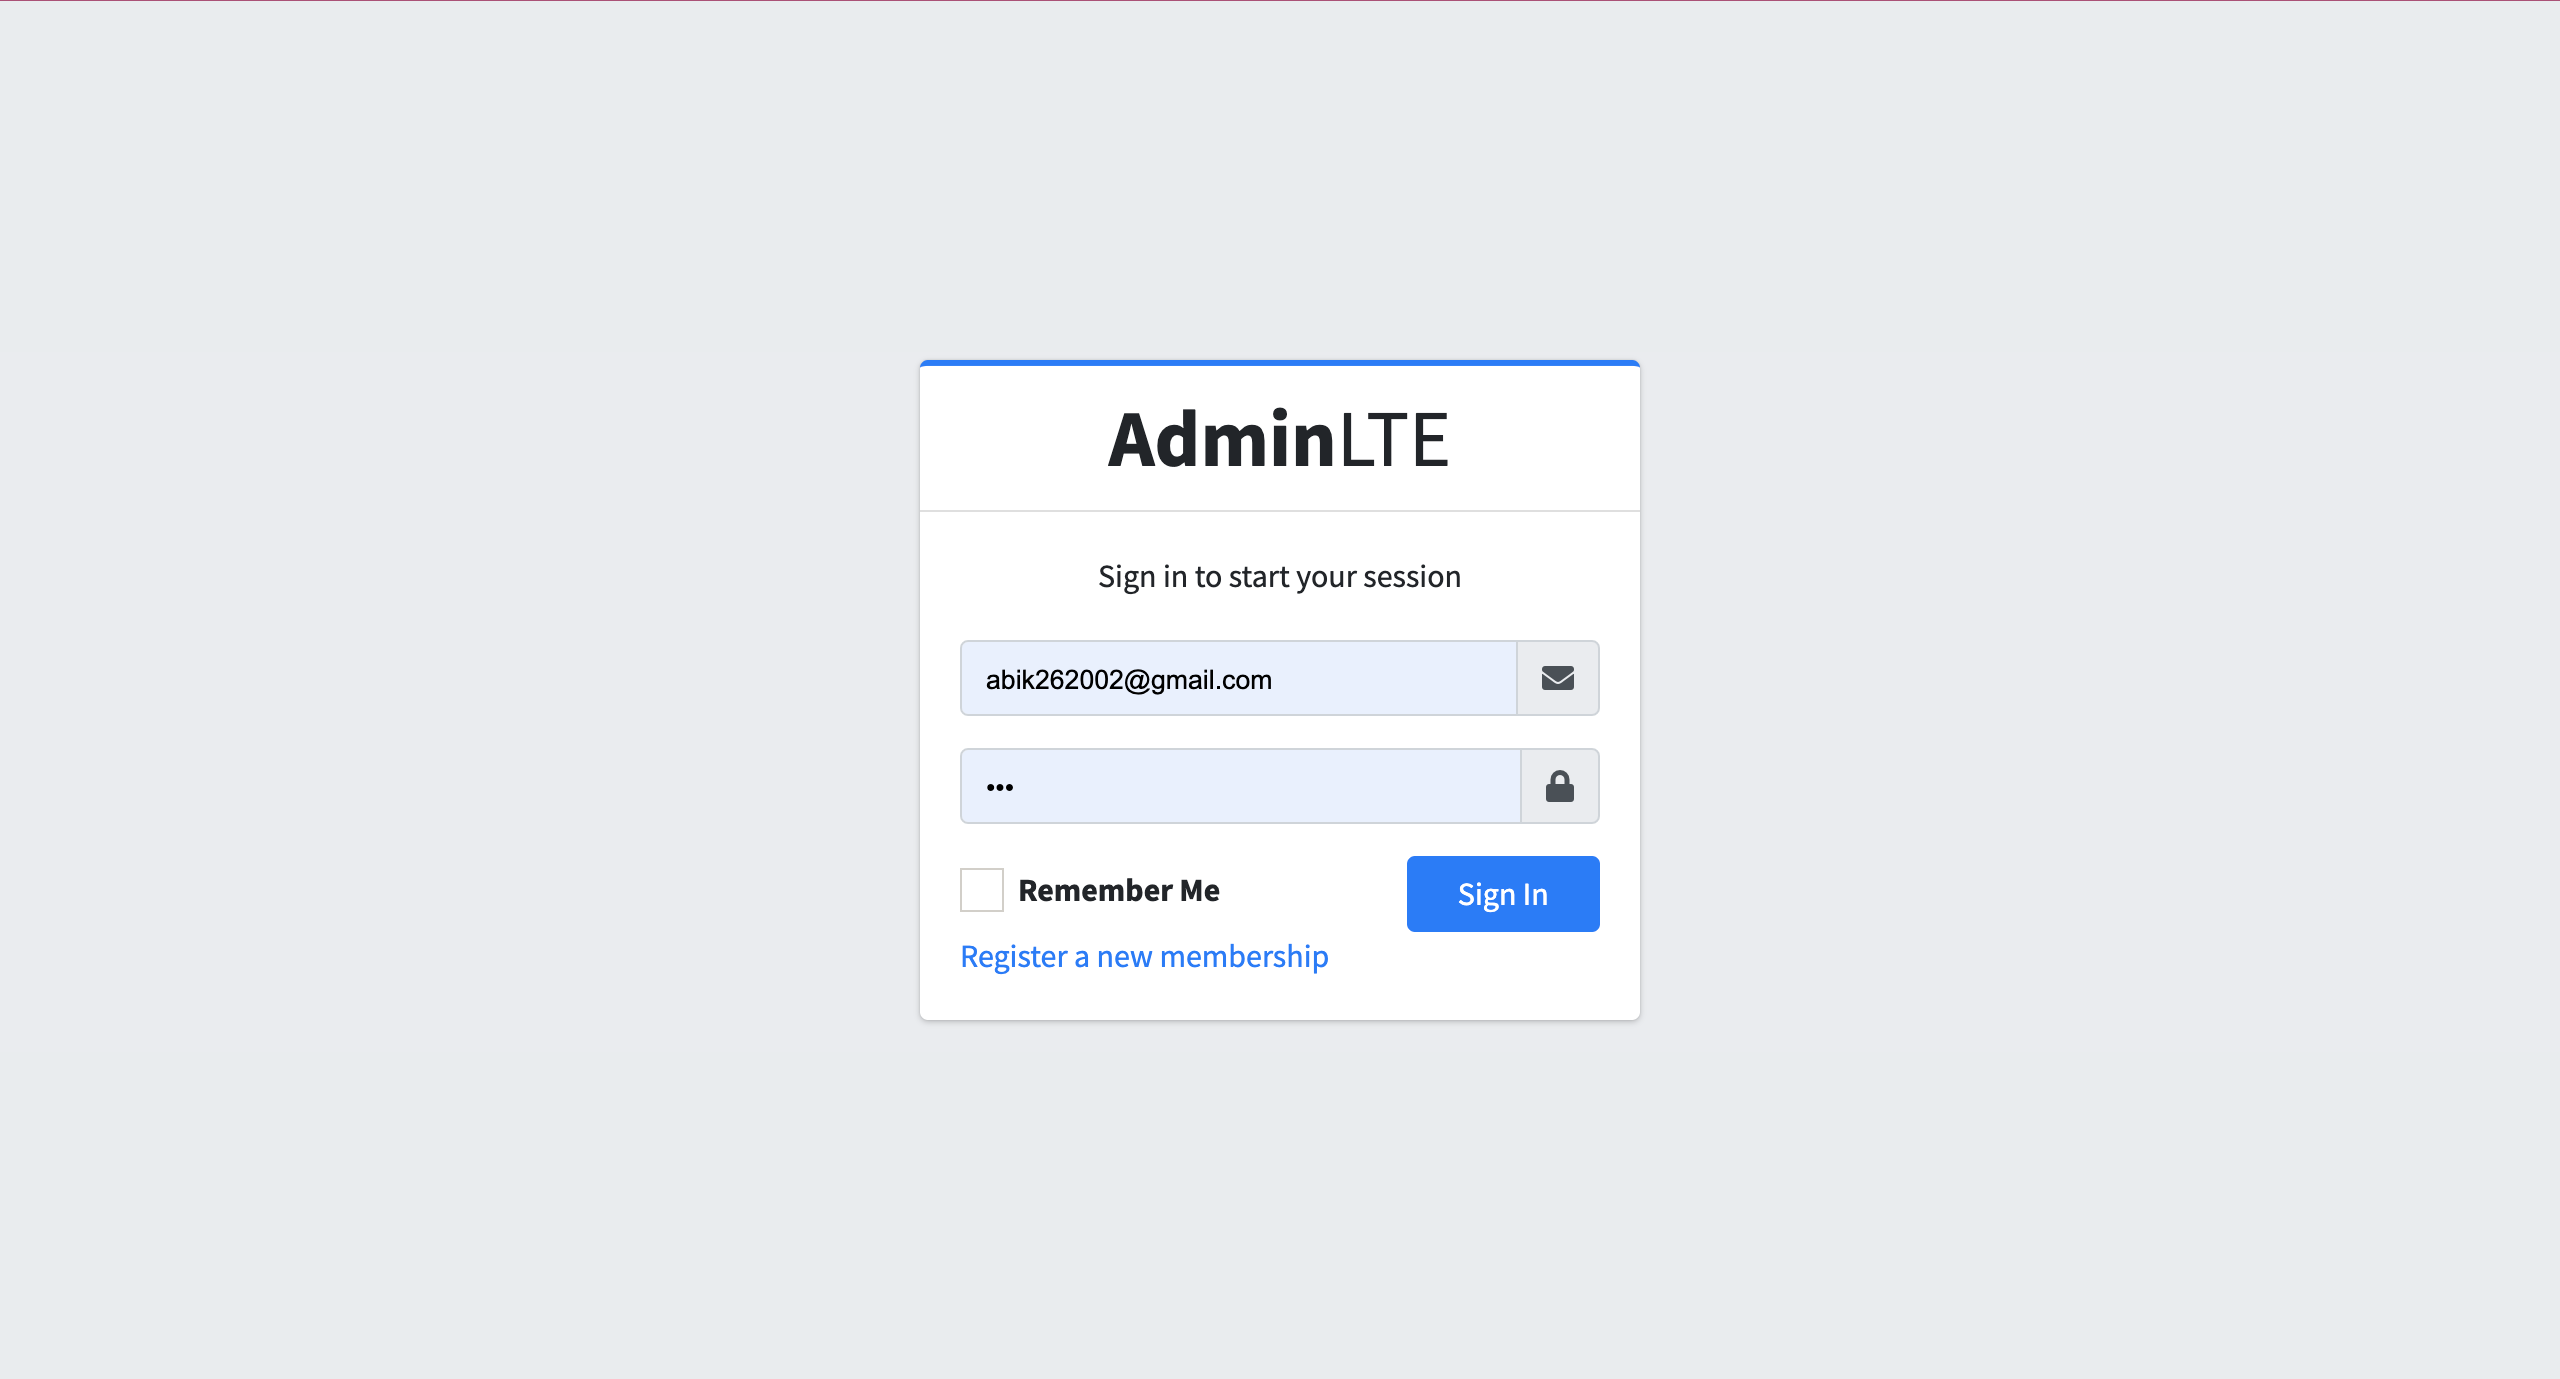
Task: Click the padlock icon beside the password field
Action: click(x=1559, y=786)
